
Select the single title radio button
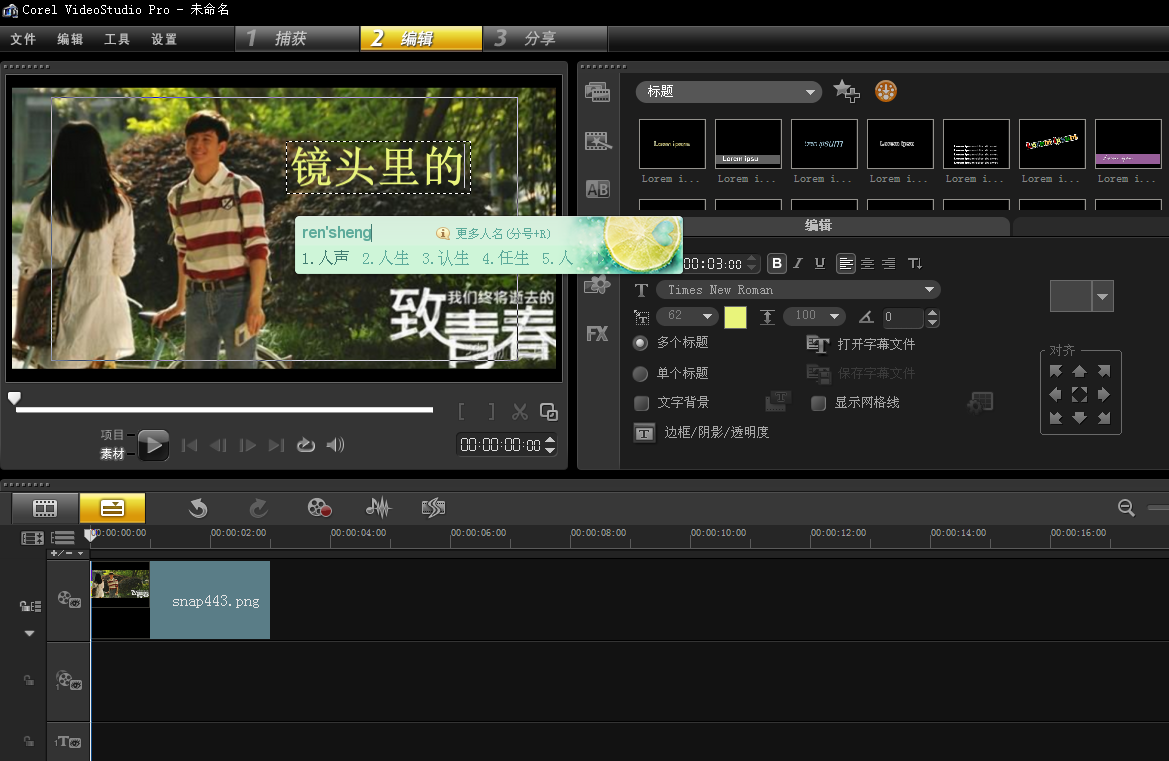pos(640,373)
